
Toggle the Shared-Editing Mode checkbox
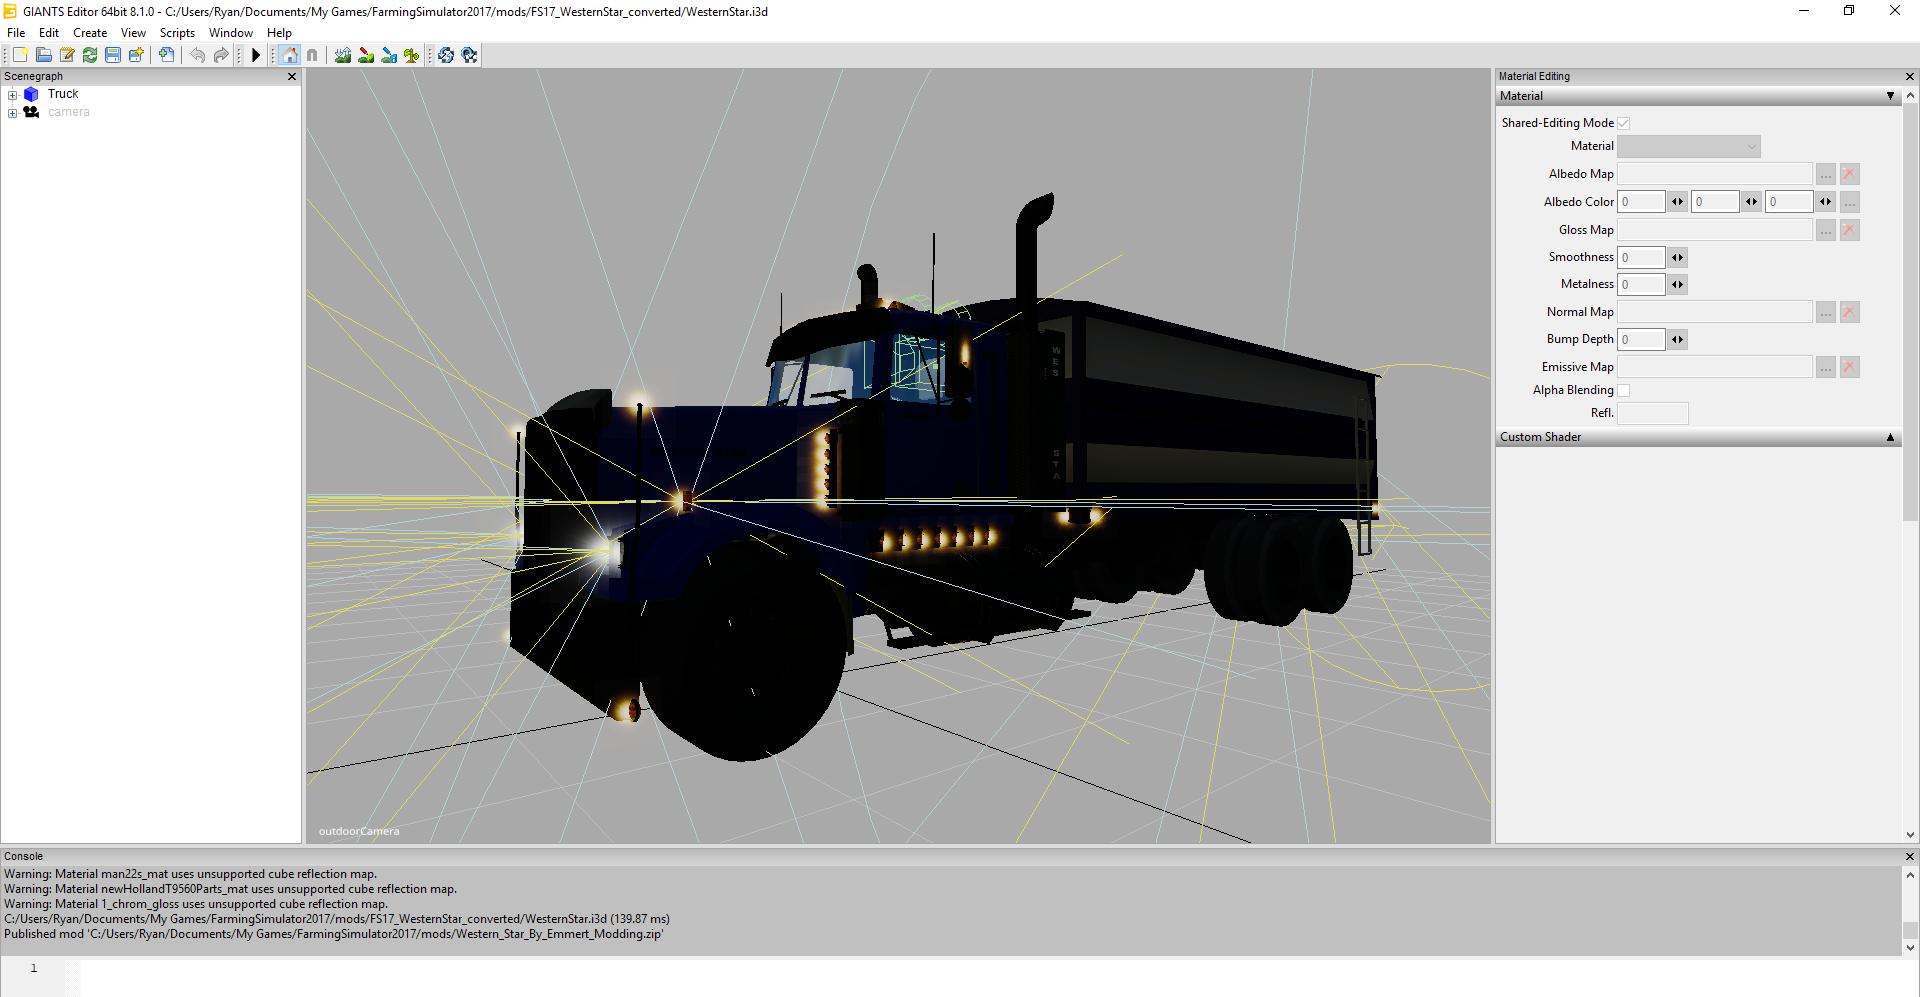point(1624,123)
